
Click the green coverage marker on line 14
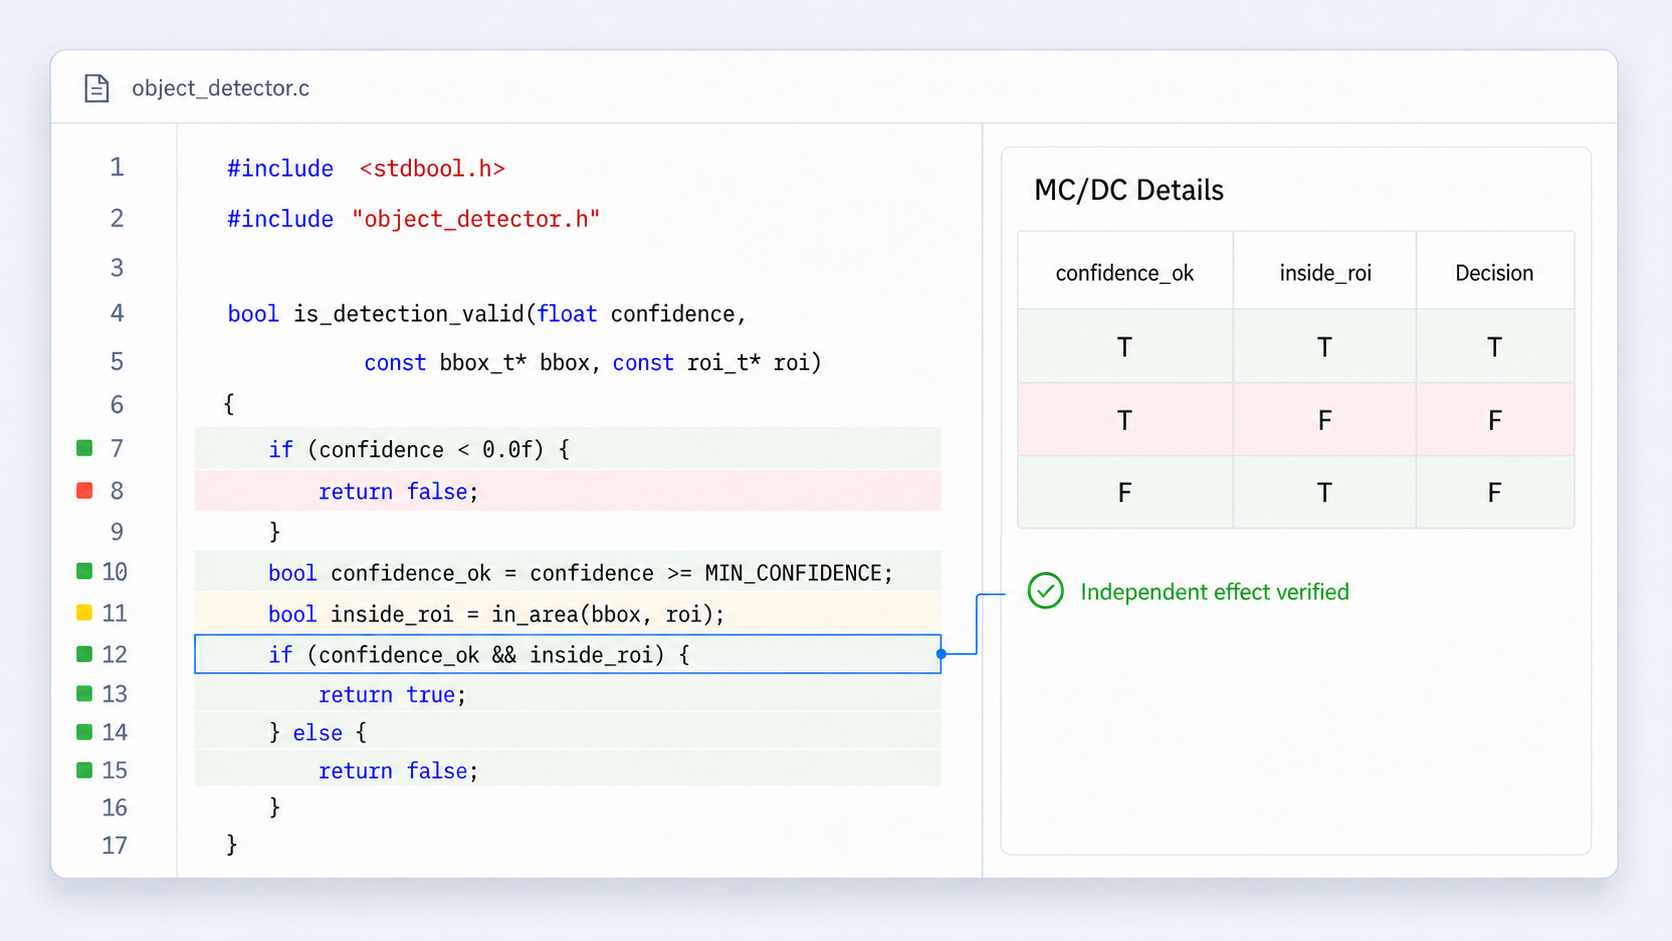tap(85, 732)
